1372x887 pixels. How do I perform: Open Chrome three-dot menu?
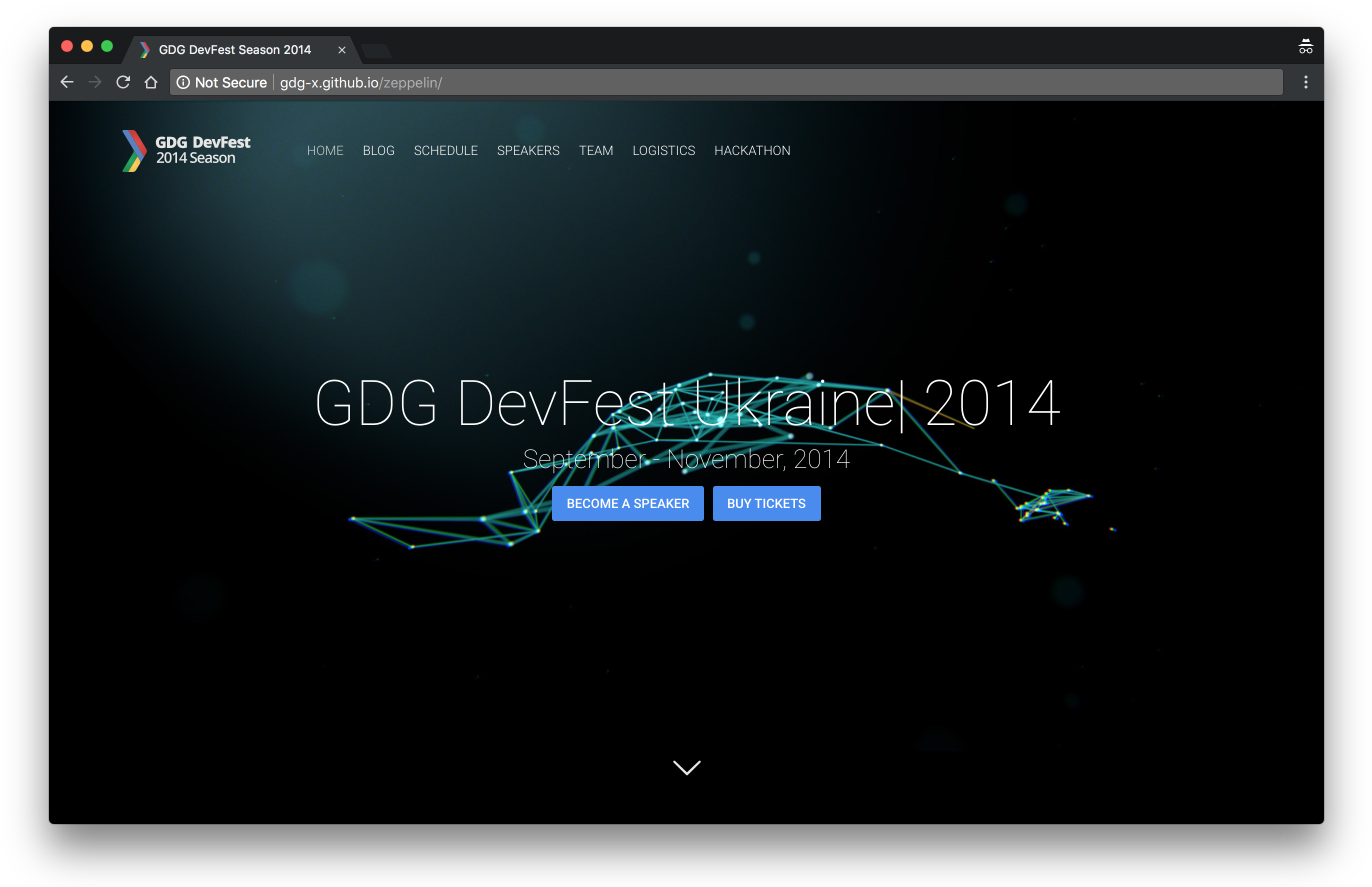point(1305,82)
